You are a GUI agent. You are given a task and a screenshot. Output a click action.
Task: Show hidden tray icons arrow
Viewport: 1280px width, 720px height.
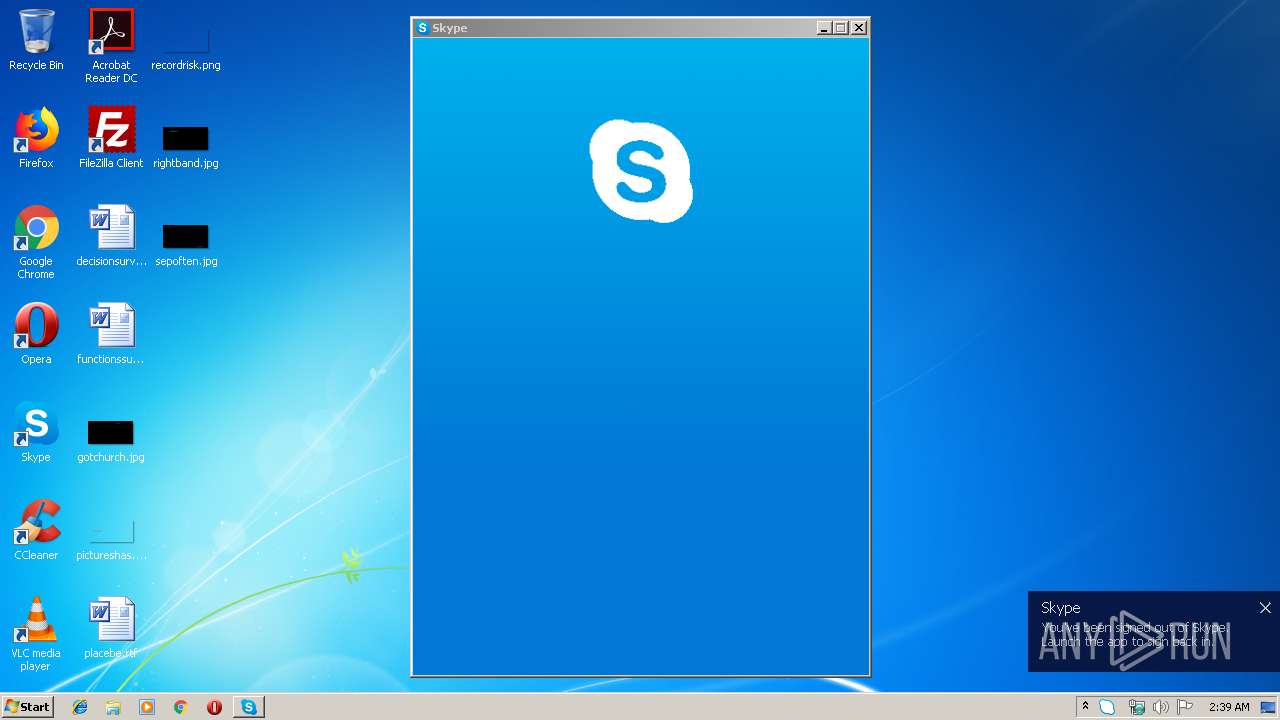[x=1085, y=707]
